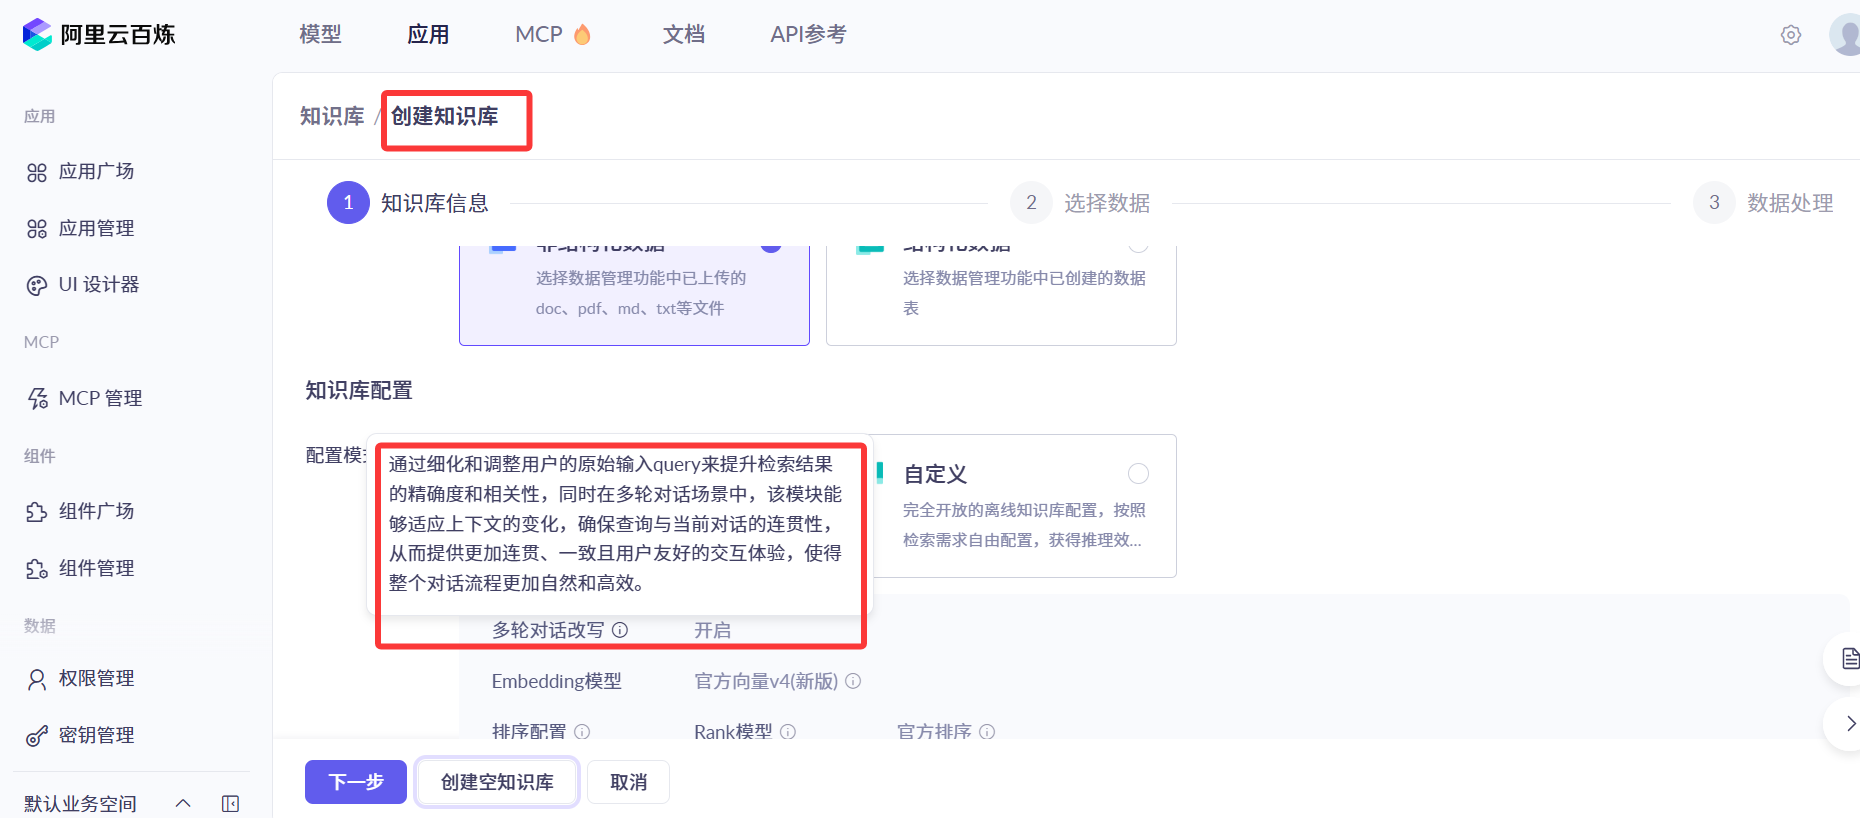Open settings gear icon in header

click(1791, 35)
